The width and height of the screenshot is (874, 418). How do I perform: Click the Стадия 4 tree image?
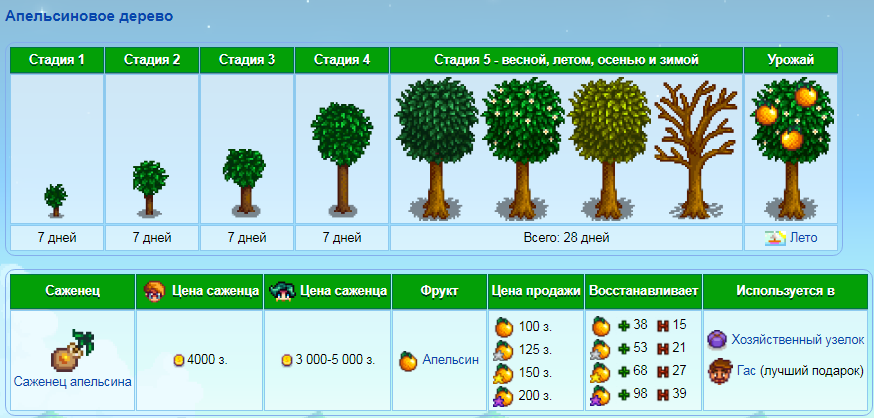point(342,159)
